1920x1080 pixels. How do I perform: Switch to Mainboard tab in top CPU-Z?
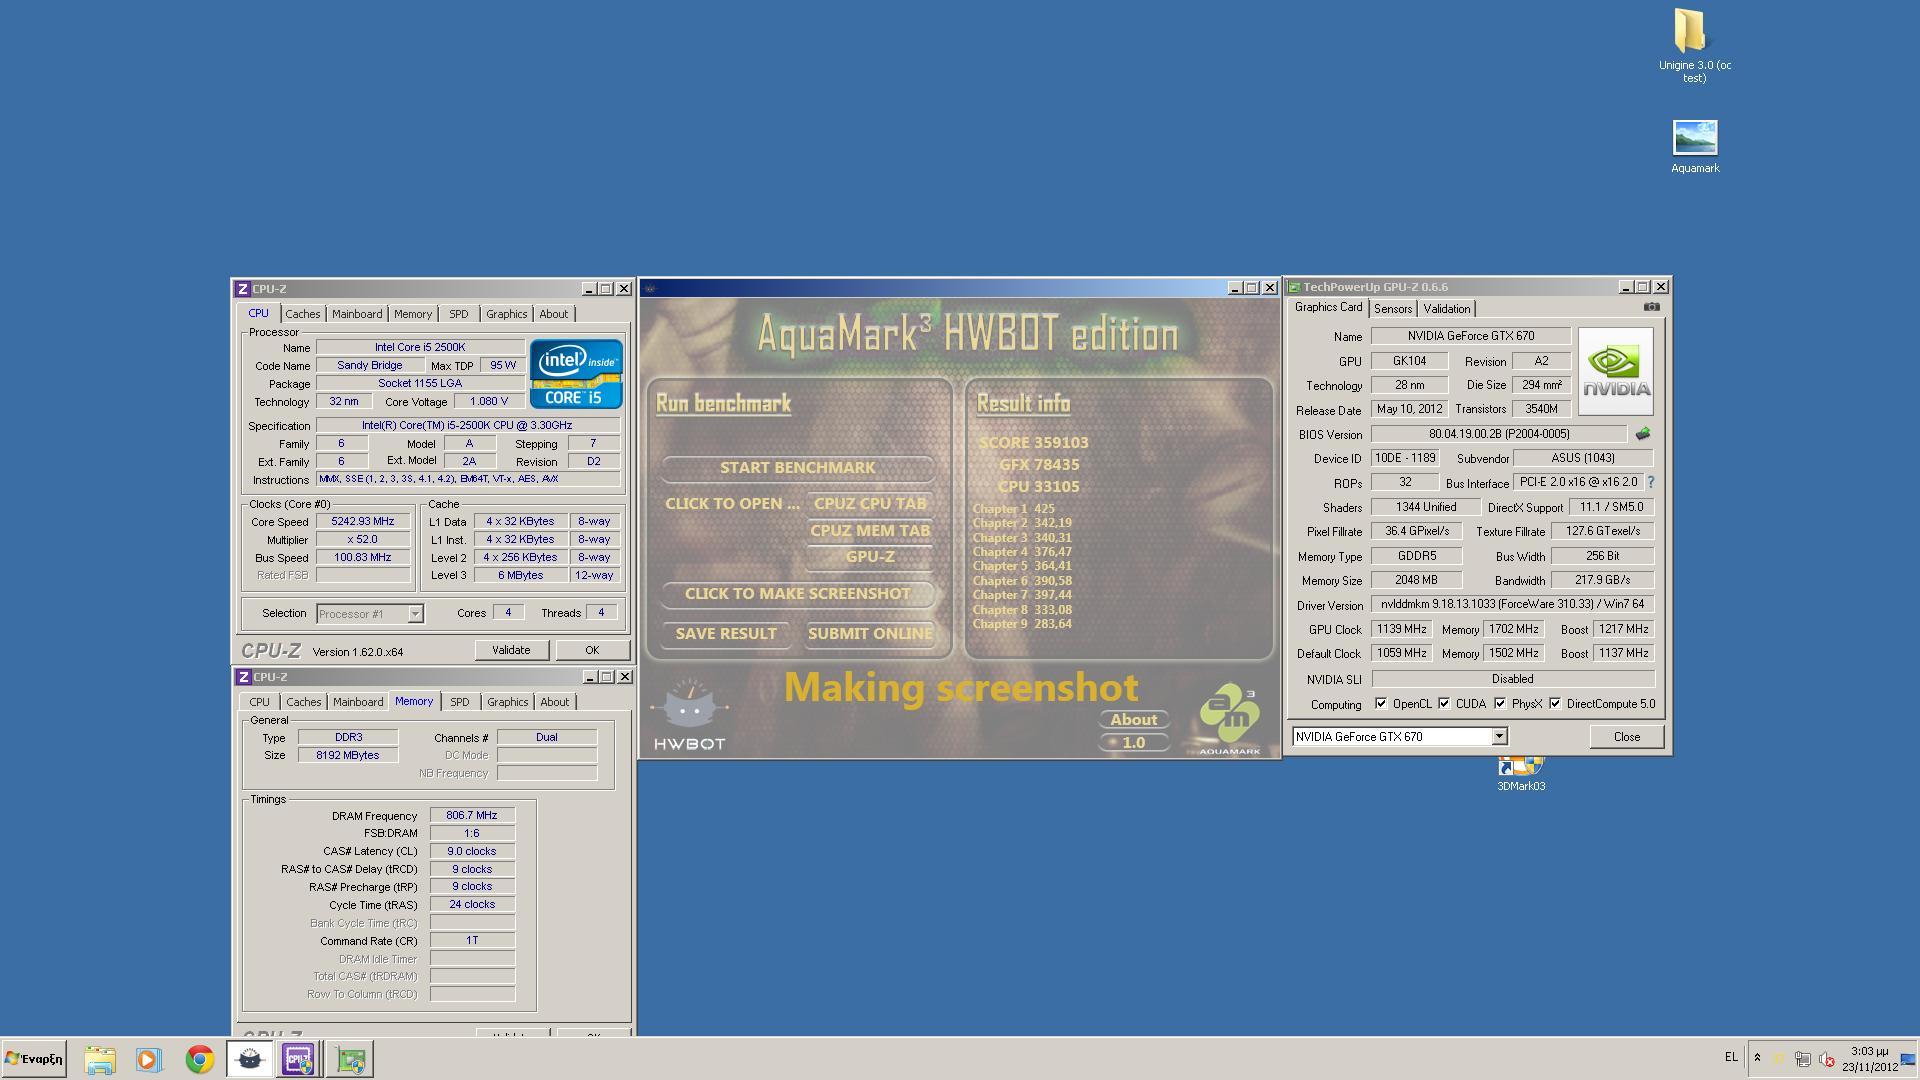pyautogui.click(x=357, y=314)
